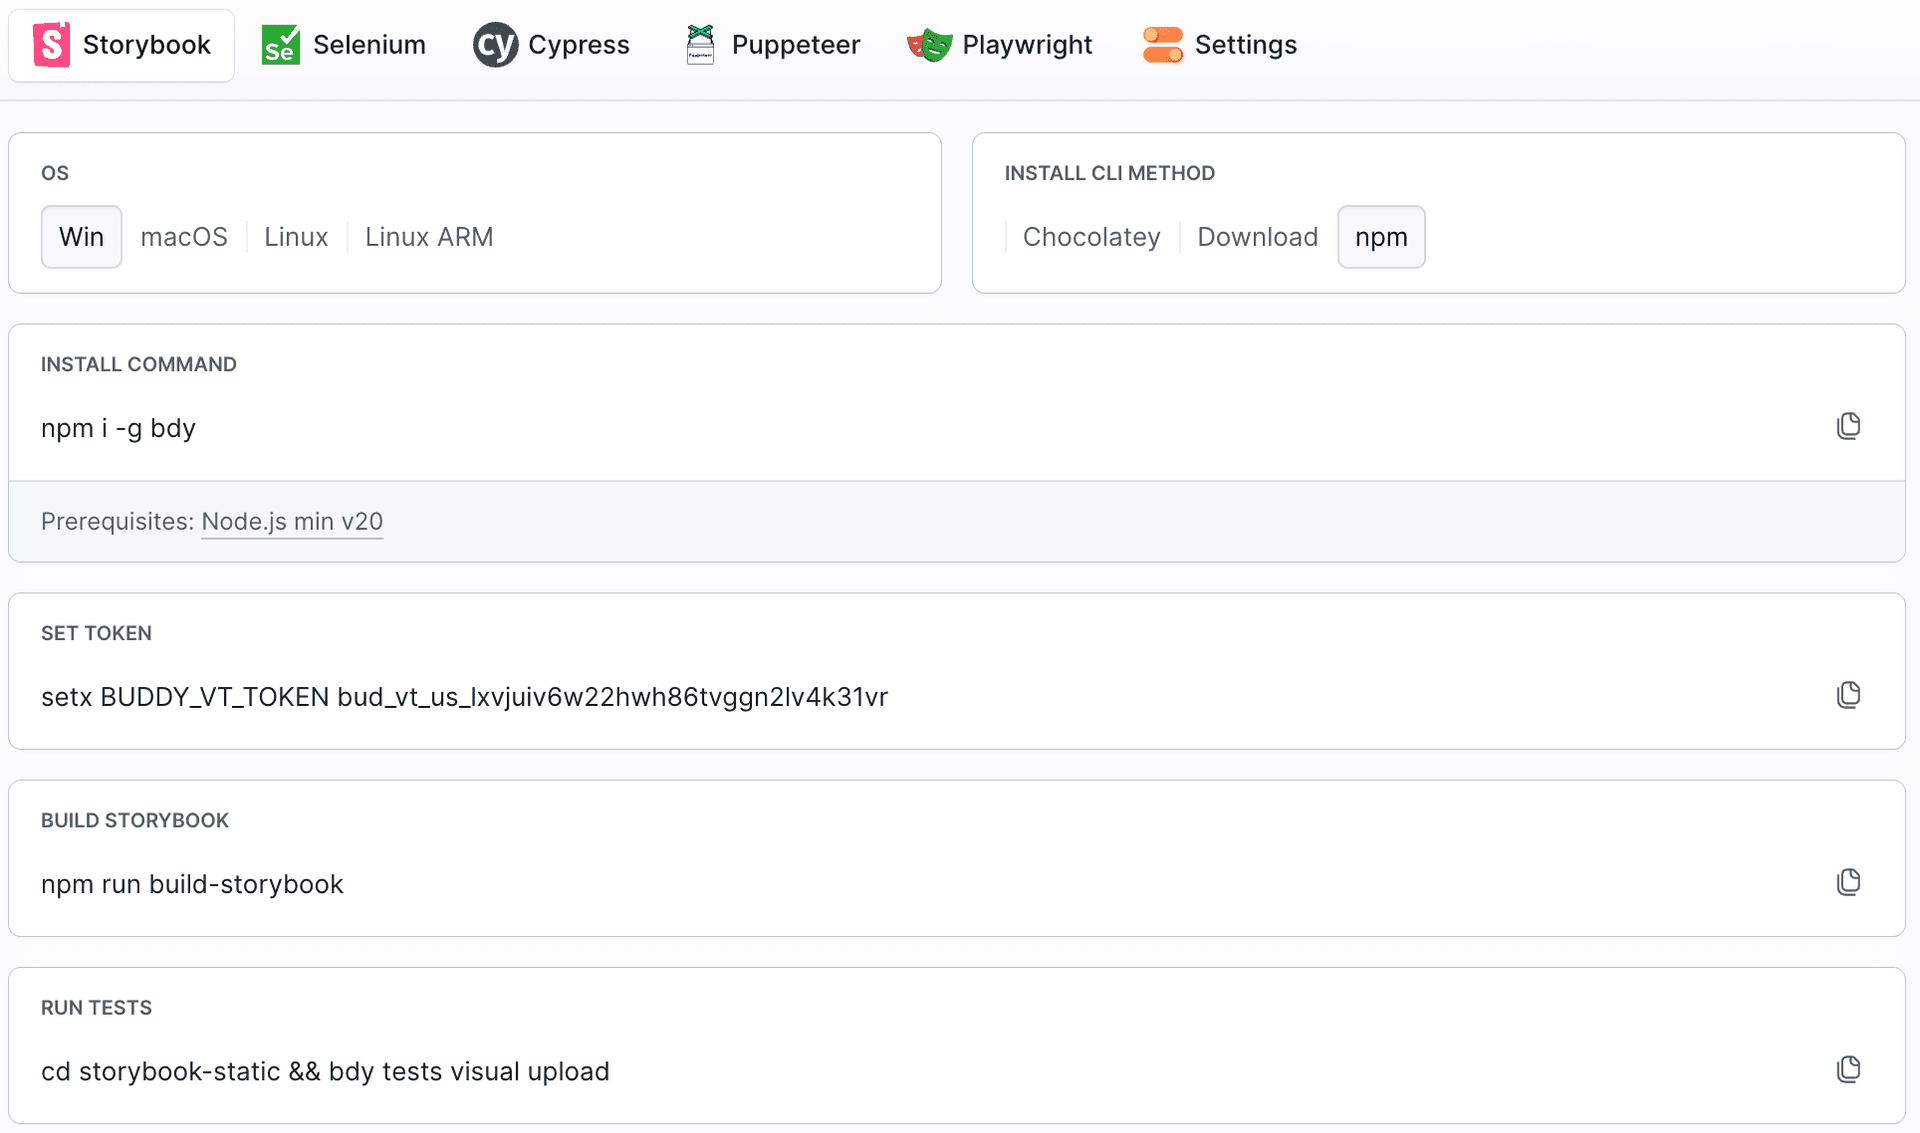Choose Chocolatey install method
The image size is (1920, 1133).
pos(1091,237)
